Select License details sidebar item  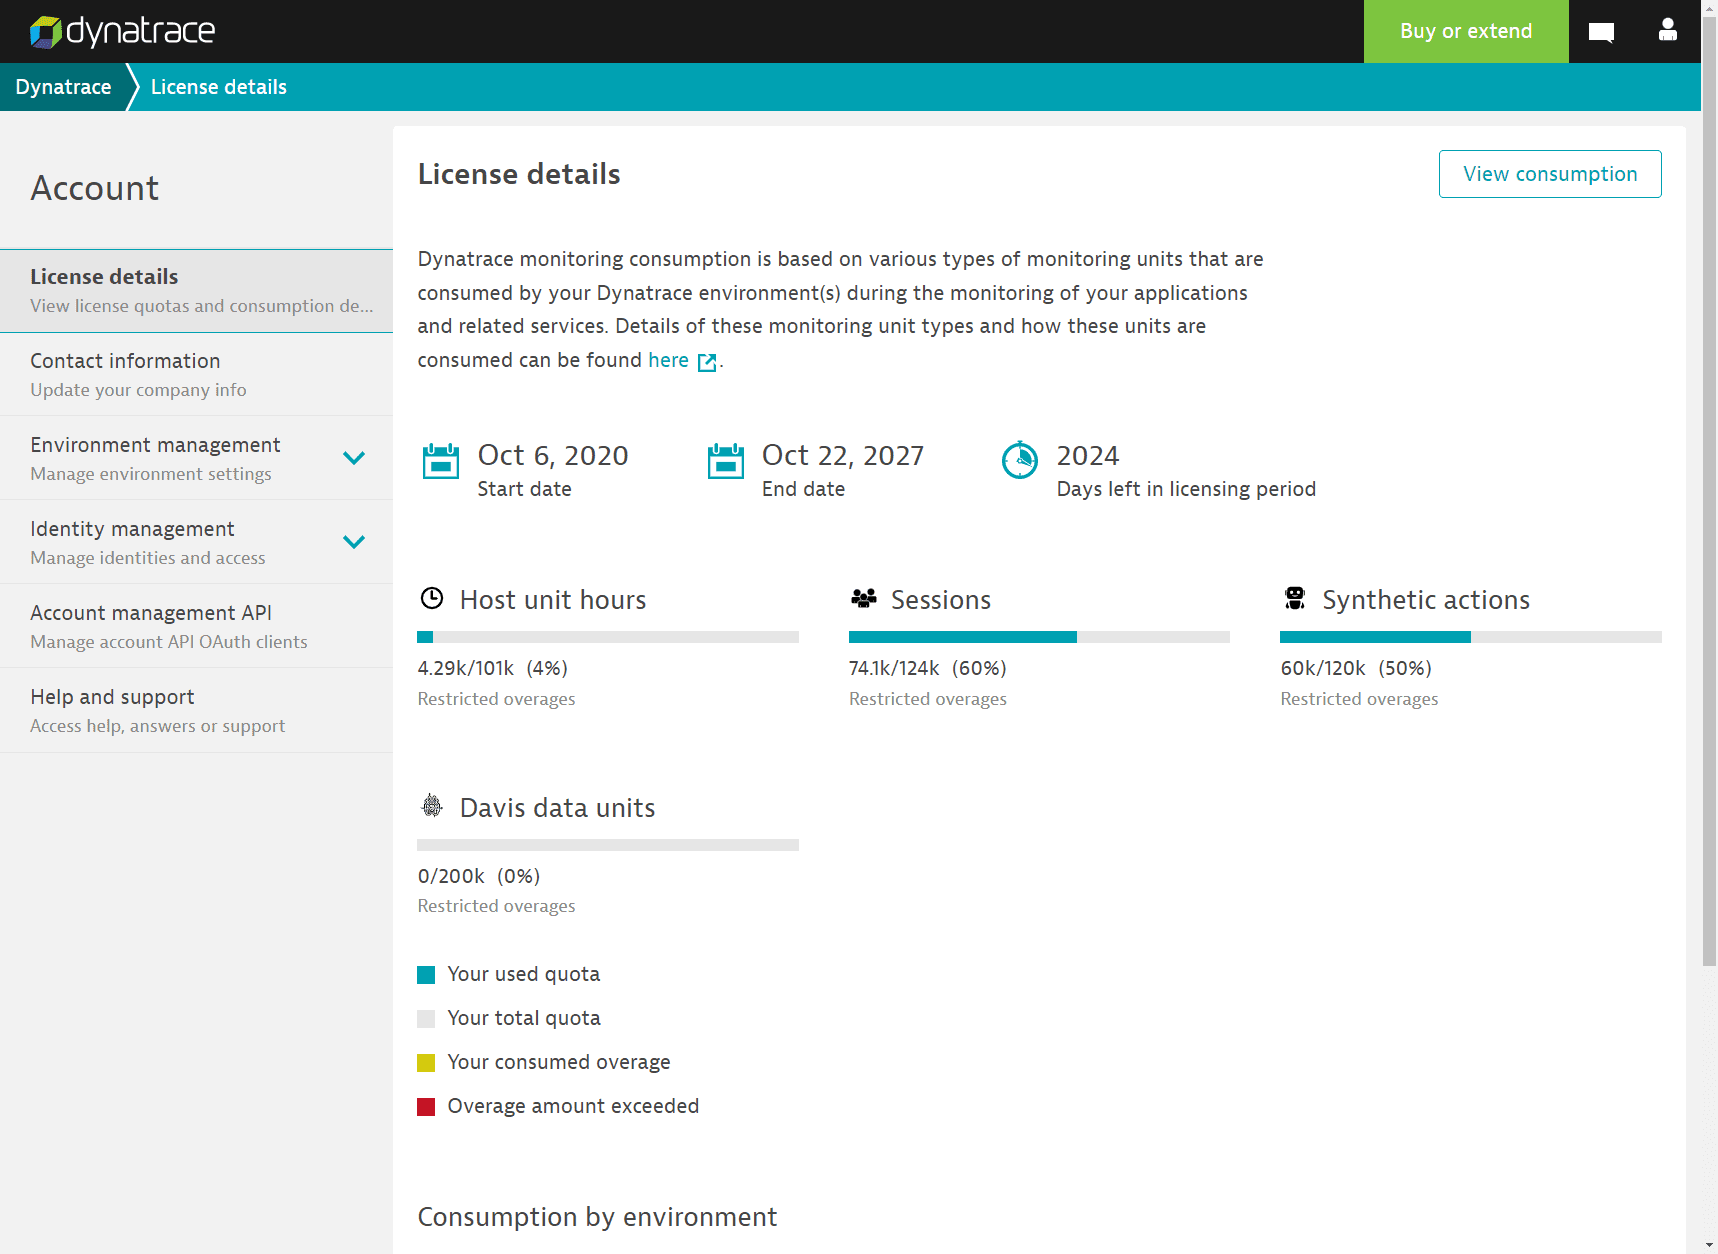click(196, 291)
